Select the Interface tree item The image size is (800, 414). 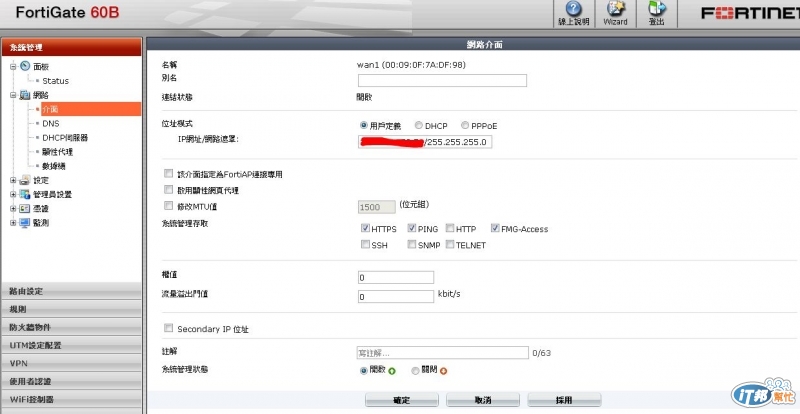click(x=91, y=109)
